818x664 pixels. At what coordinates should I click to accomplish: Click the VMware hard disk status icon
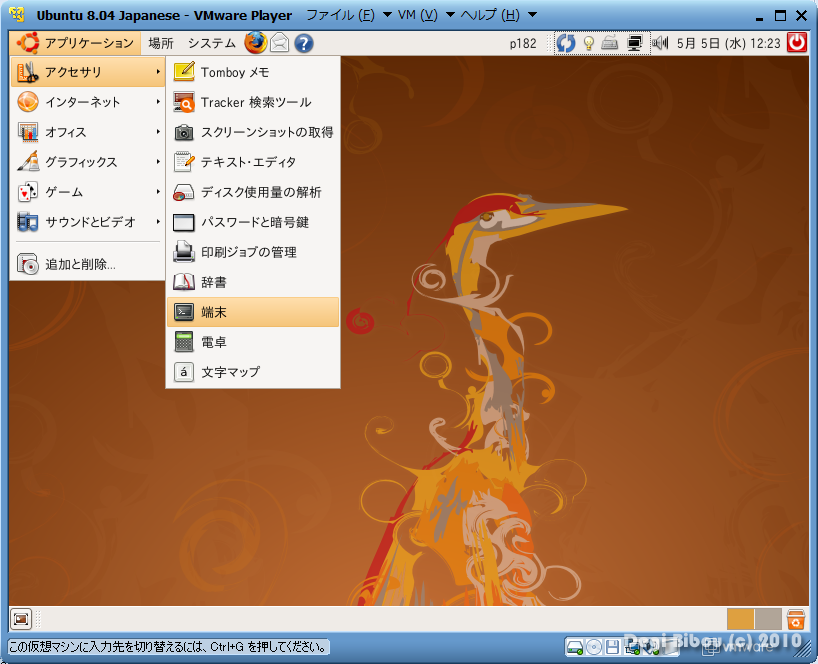[575, 648]
